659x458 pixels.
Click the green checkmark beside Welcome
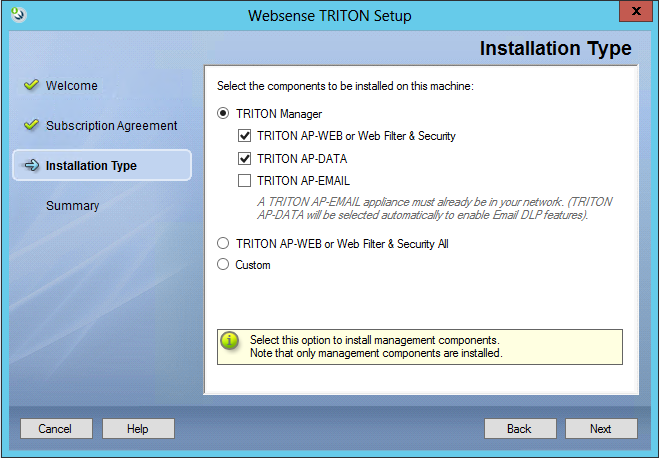[x=32, y=85]
